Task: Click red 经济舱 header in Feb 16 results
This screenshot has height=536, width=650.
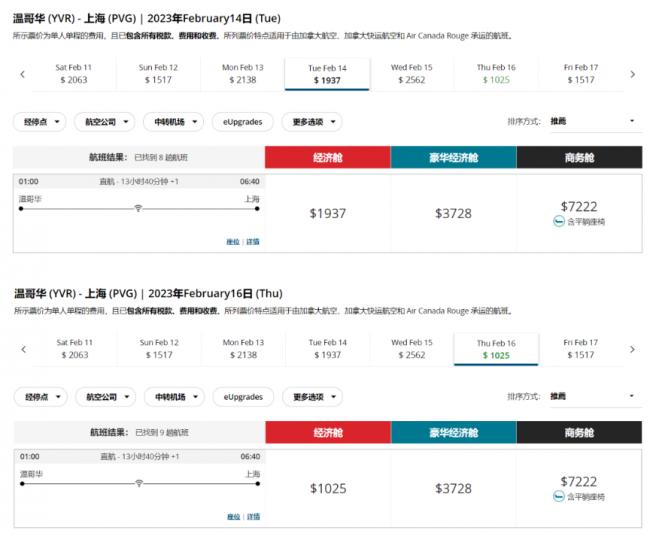Action: coord(328,432)
